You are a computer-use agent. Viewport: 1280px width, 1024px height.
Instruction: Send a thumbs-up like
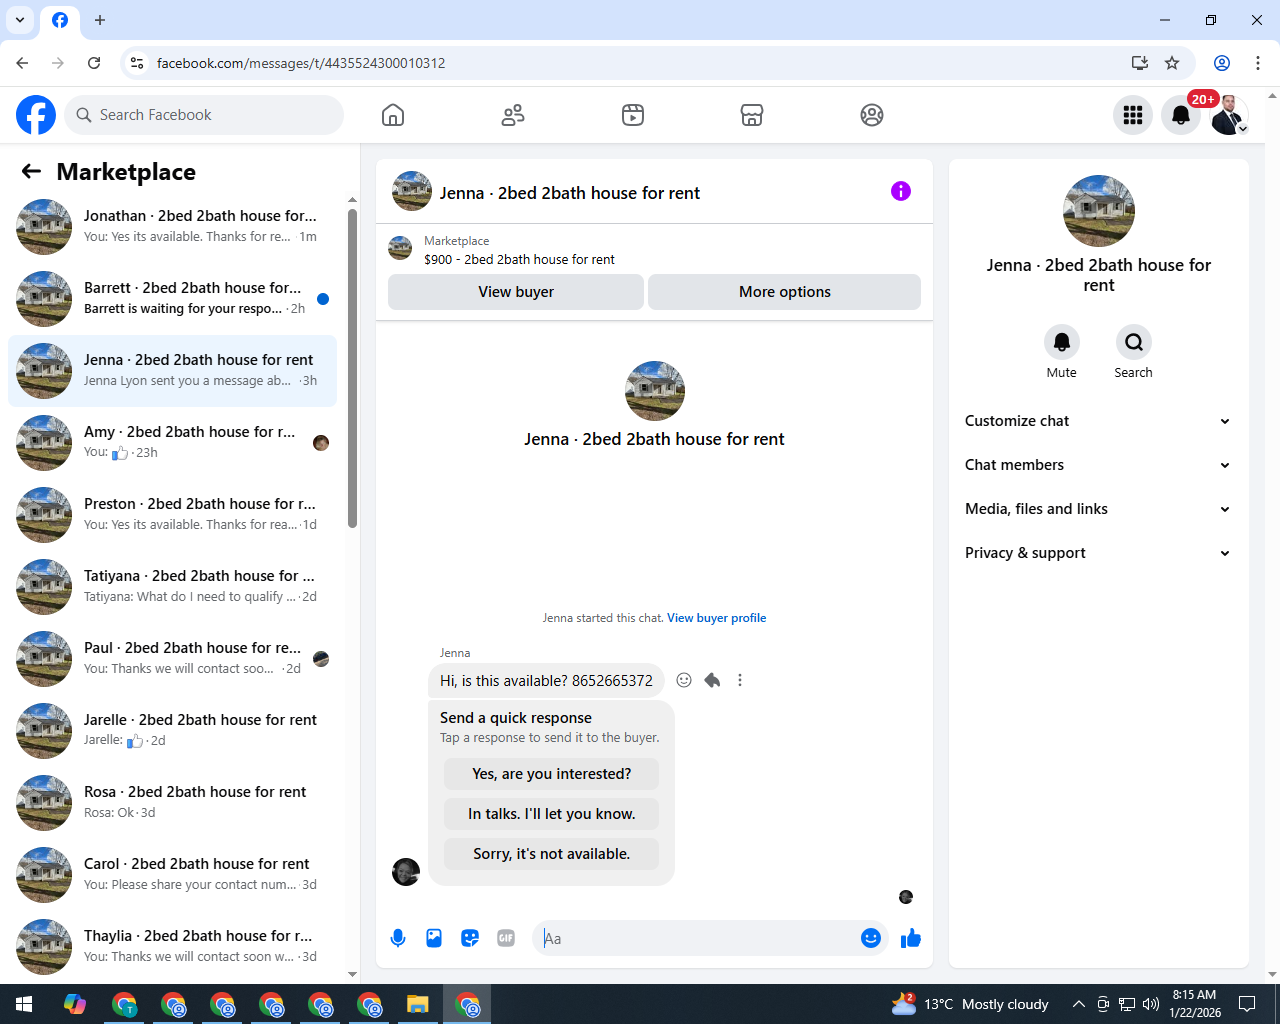click(911, 938)
